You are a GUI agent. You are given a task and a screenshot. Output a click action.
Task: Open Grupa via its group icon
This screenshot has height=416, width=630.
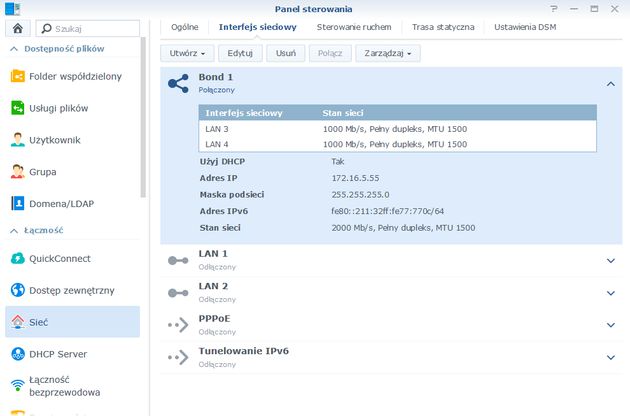pos(18,172)
